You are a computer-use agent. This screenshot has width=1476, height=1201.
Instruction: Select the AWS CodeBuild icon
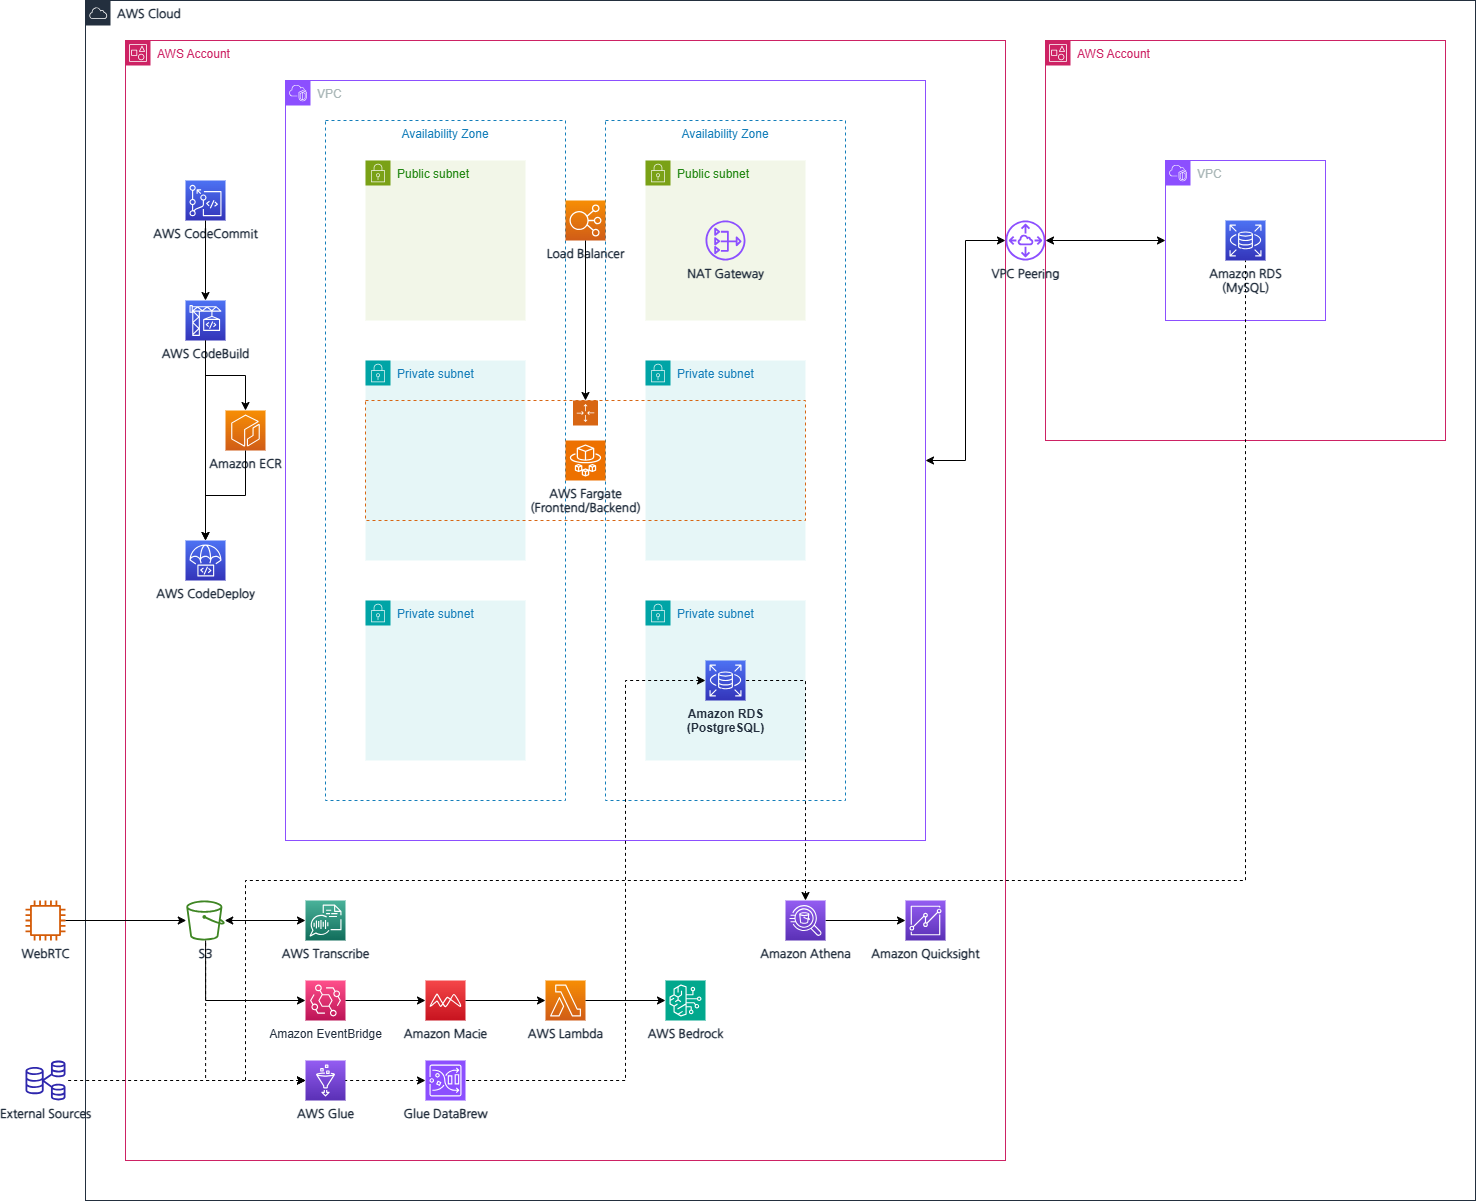pos(205,320)
